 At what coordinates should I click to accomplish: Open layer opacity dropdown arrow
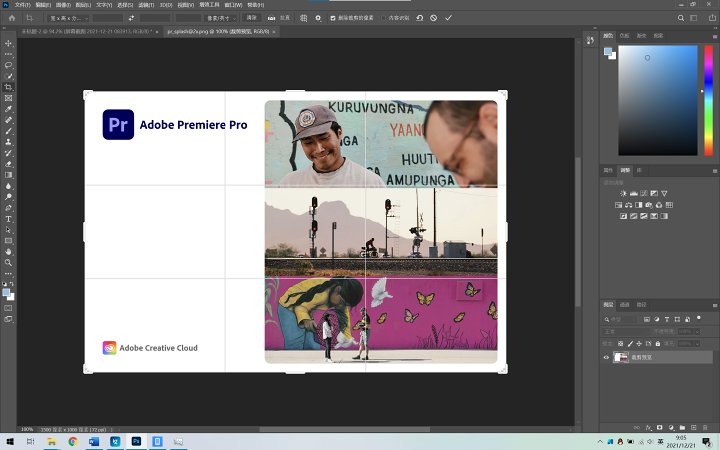[697, 332]
